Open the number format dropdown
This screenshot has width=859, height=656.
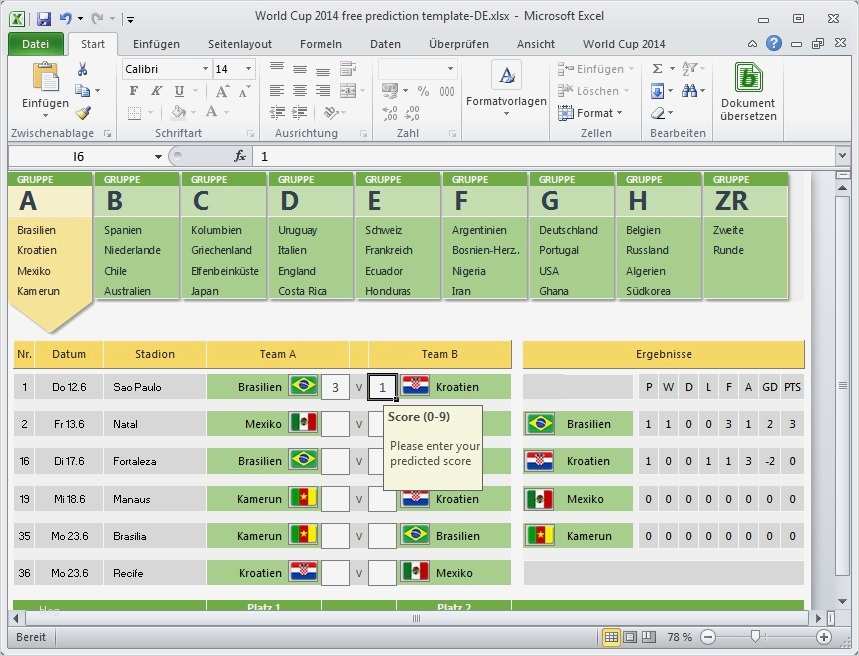[450, 69]
